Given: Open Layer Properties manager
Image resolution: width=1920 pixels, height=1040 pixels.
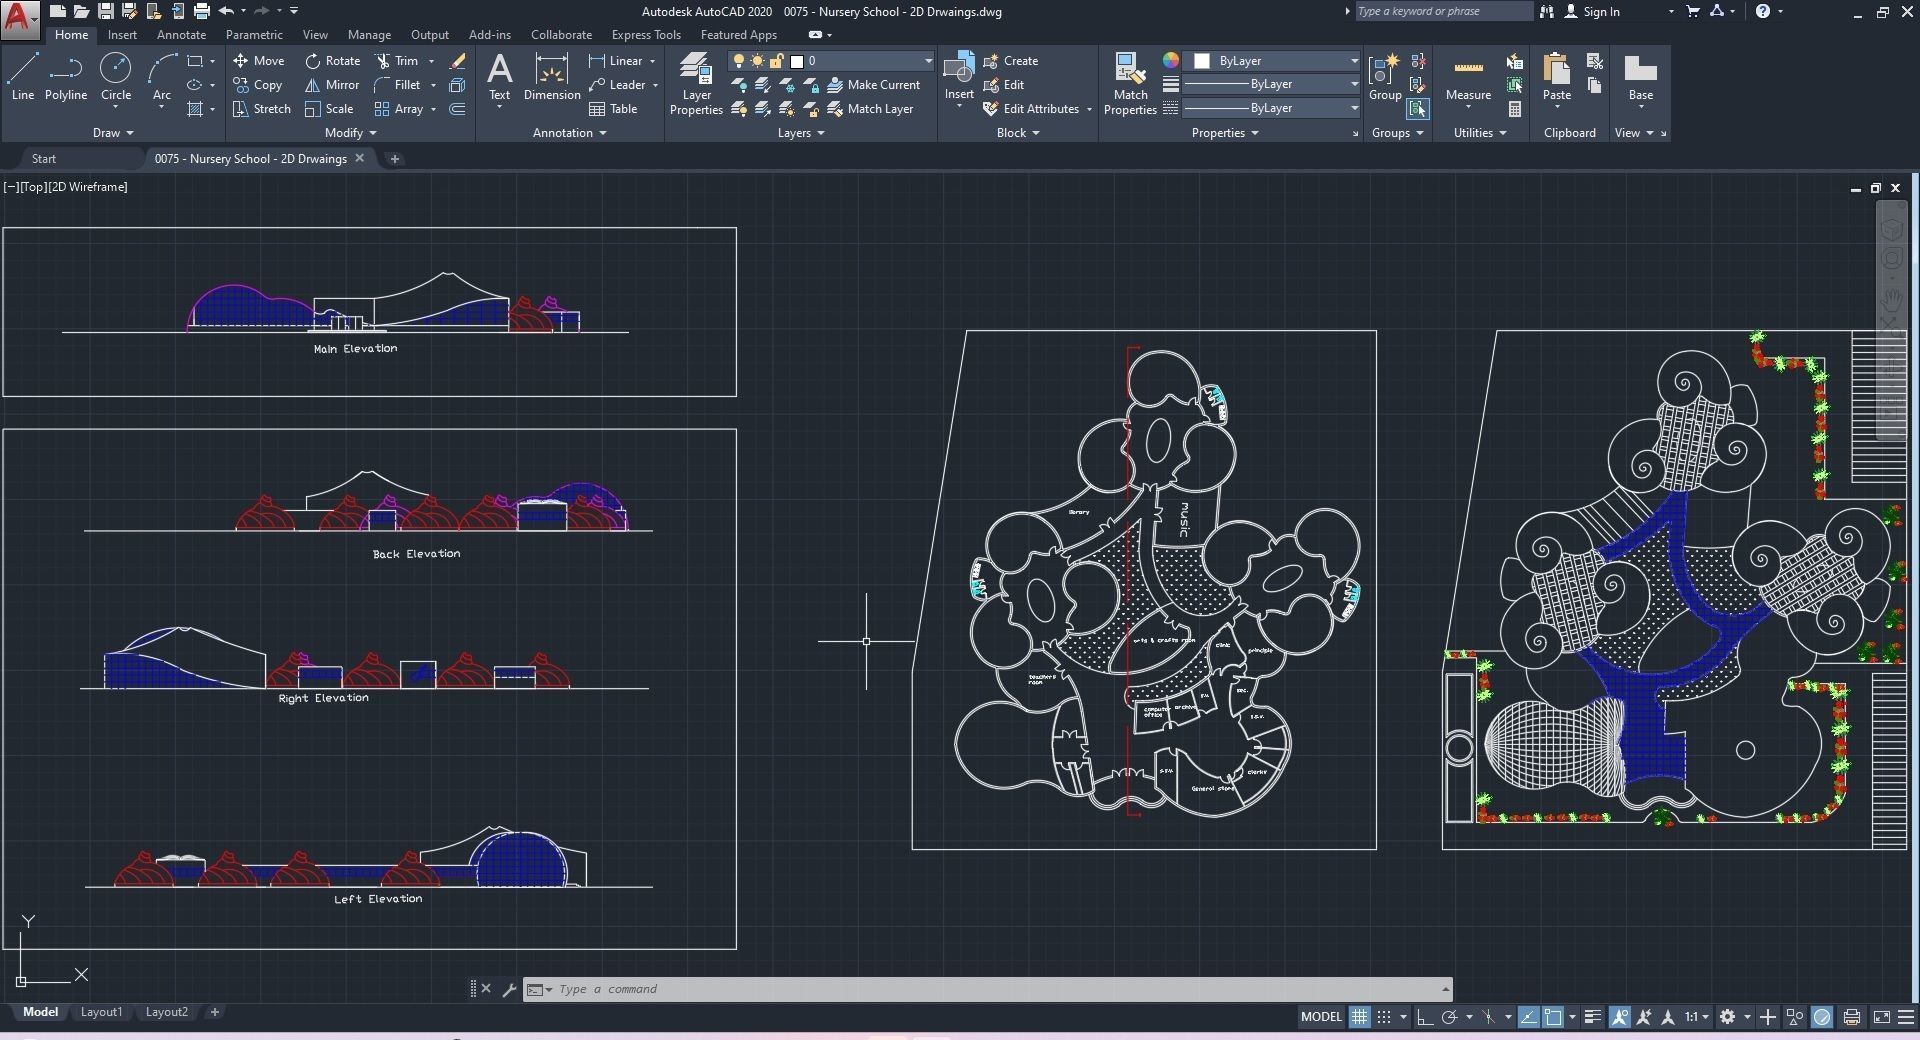Looking at the screenshot, I should pos(696,84).
